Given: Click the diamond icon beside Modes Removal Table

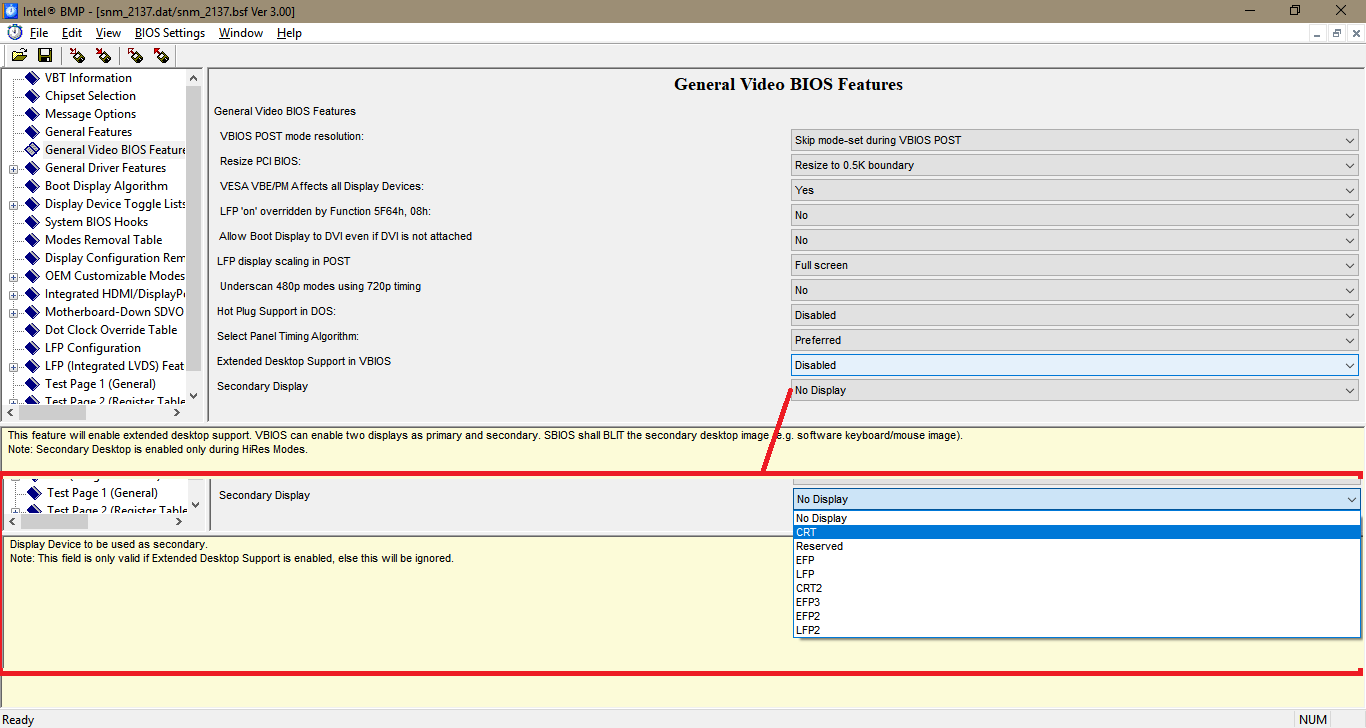Looking at the screenshot, I should (33, 240).
